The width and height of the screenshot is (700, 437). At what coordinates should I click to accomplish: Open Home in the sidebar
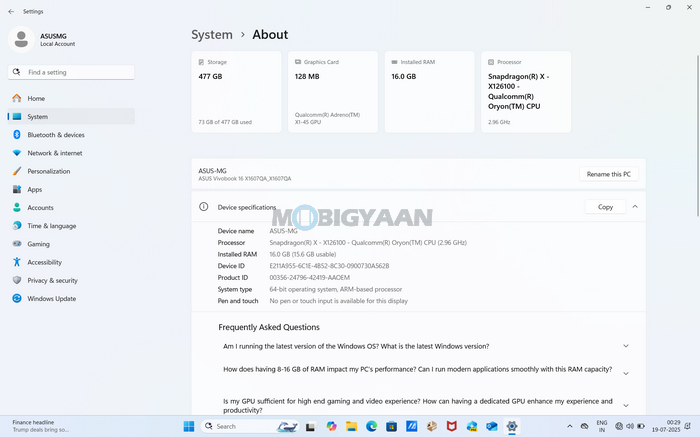coord(71,98)
